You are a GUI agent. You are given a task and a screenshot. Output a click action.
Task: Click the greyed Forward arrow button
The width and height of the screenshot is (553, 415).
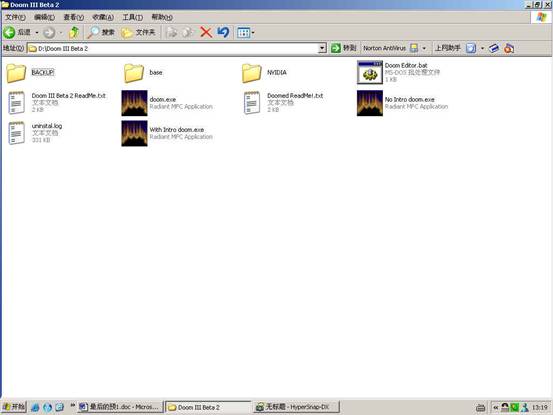tap(49, 32)
